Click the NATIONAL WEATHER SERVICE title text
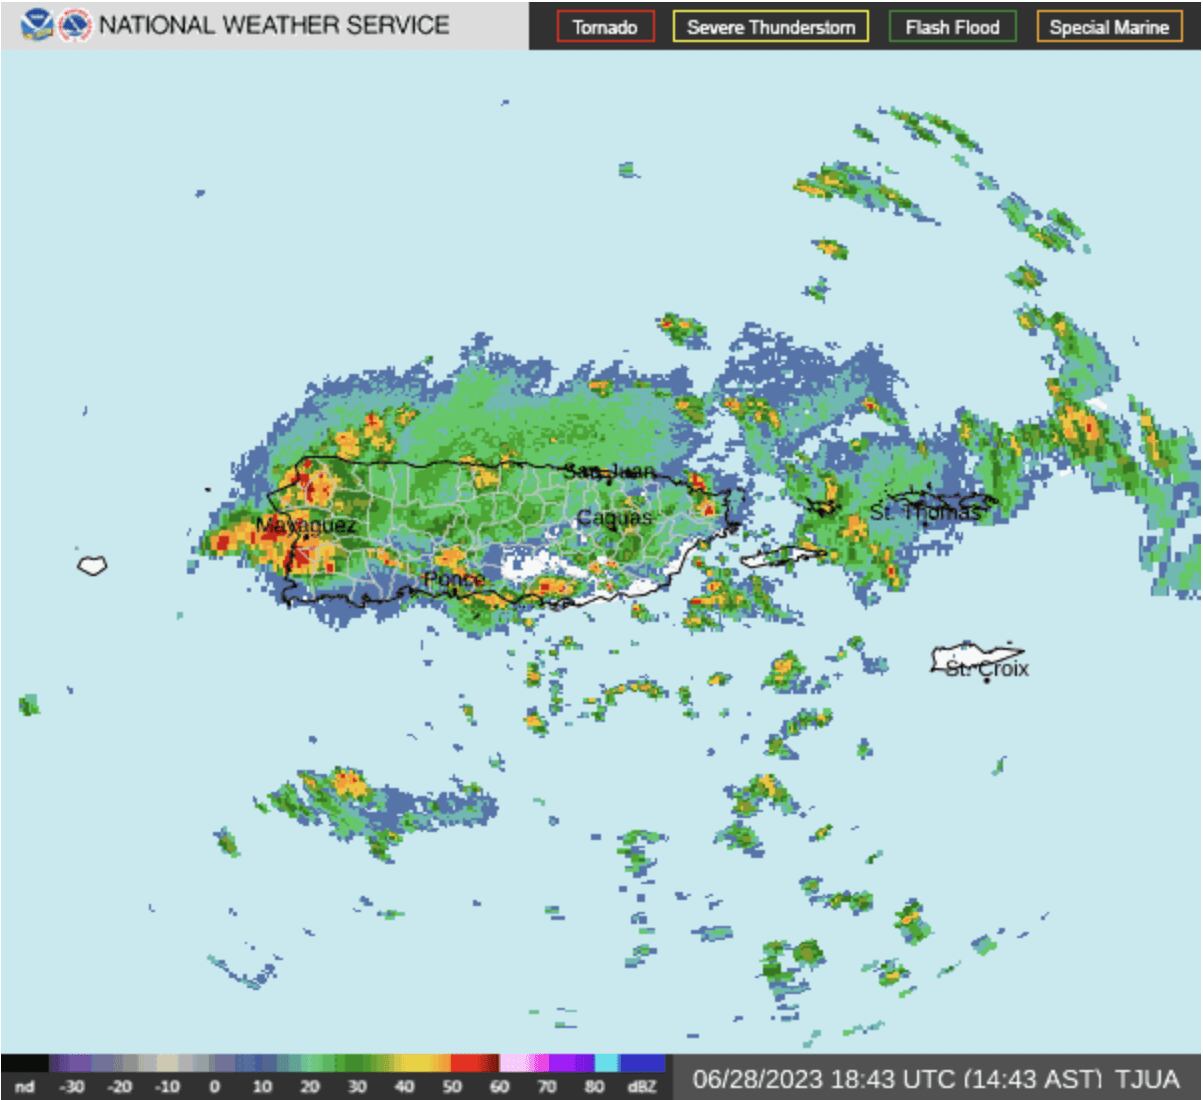 [274, 25]
